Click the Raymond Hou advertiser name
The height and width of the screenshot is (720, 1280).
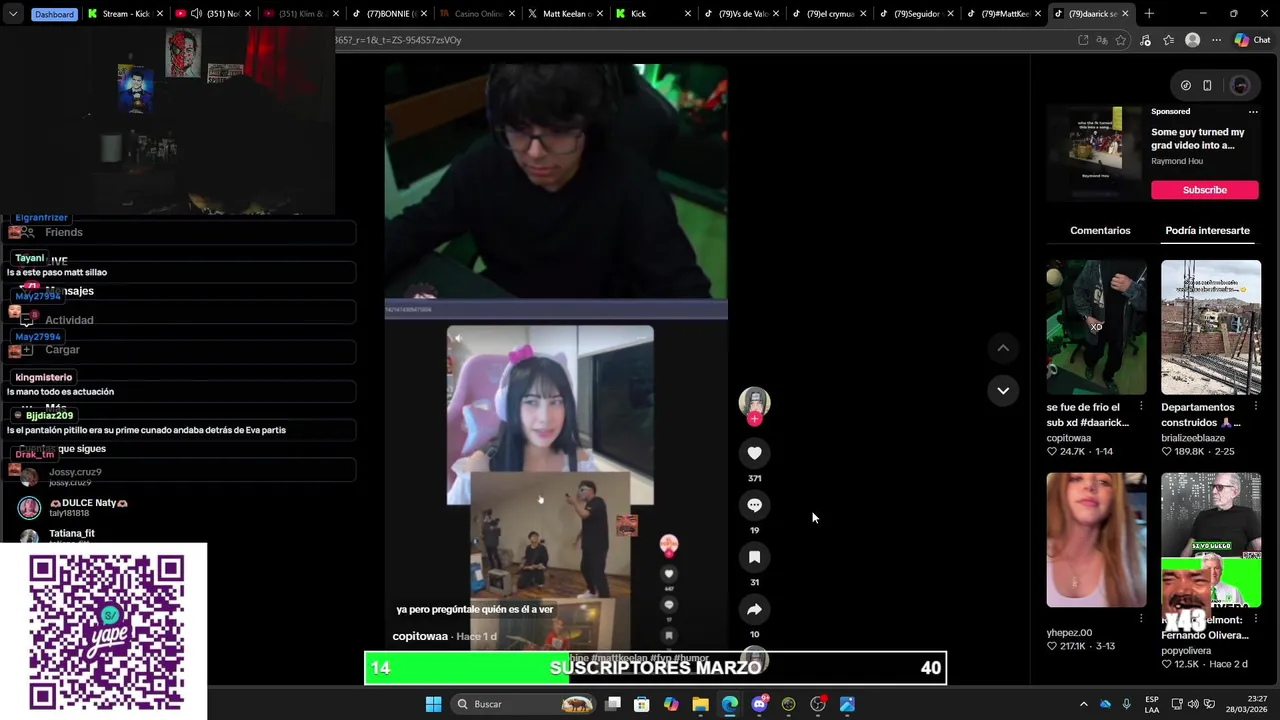(x=1177, y=161)
